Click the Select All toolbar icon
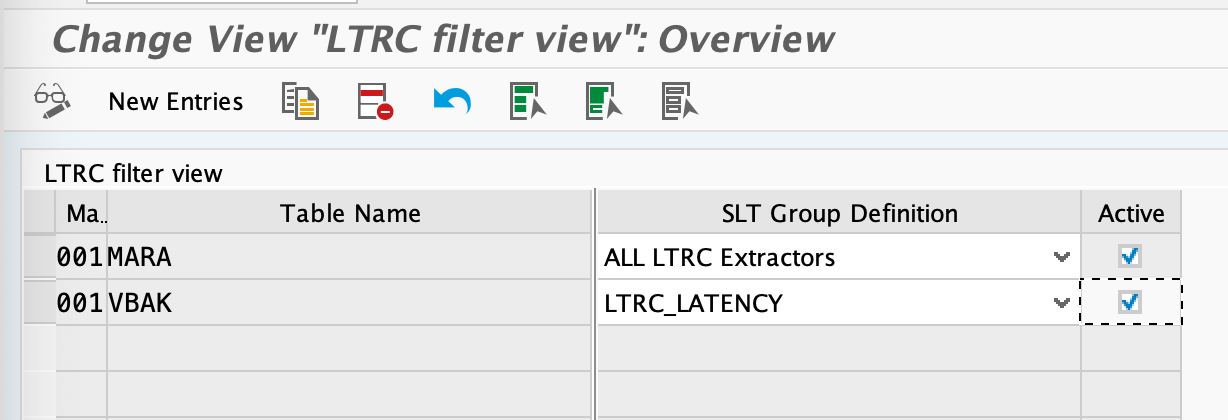This screenshot has height=420, width=1228. (527, 101)
